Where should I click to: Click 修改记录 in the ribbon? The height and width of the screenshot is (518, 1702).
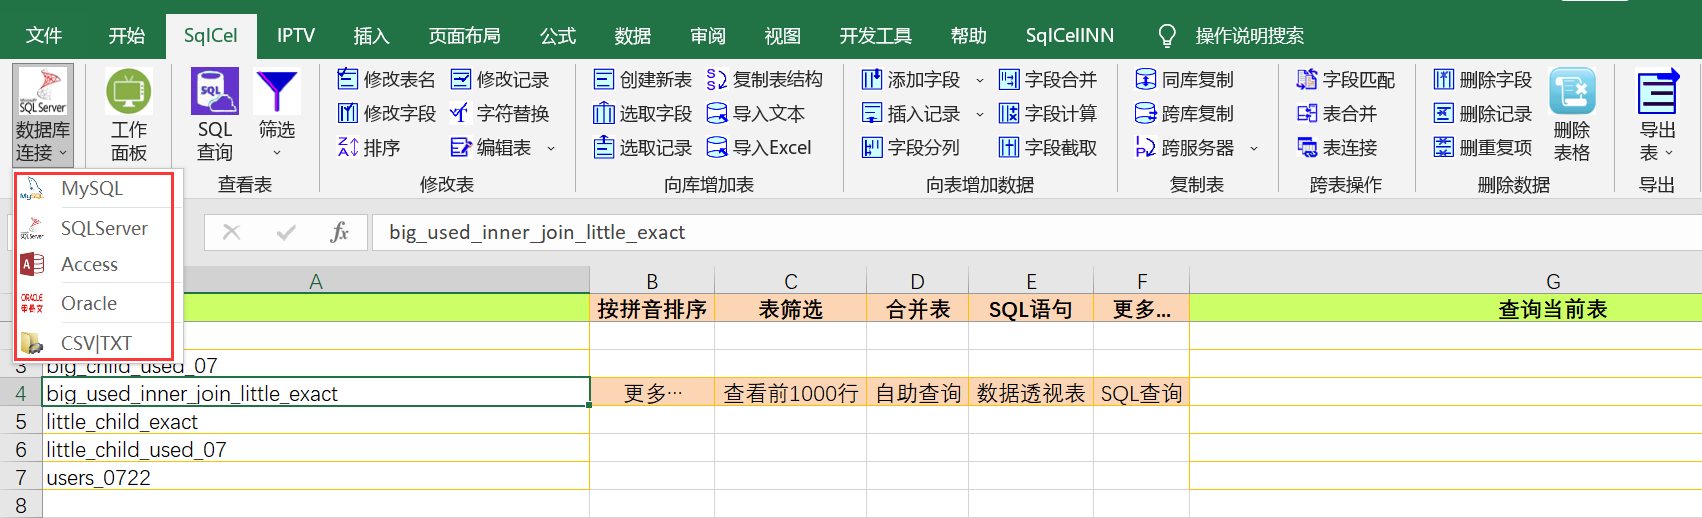(x=500, y=79)
